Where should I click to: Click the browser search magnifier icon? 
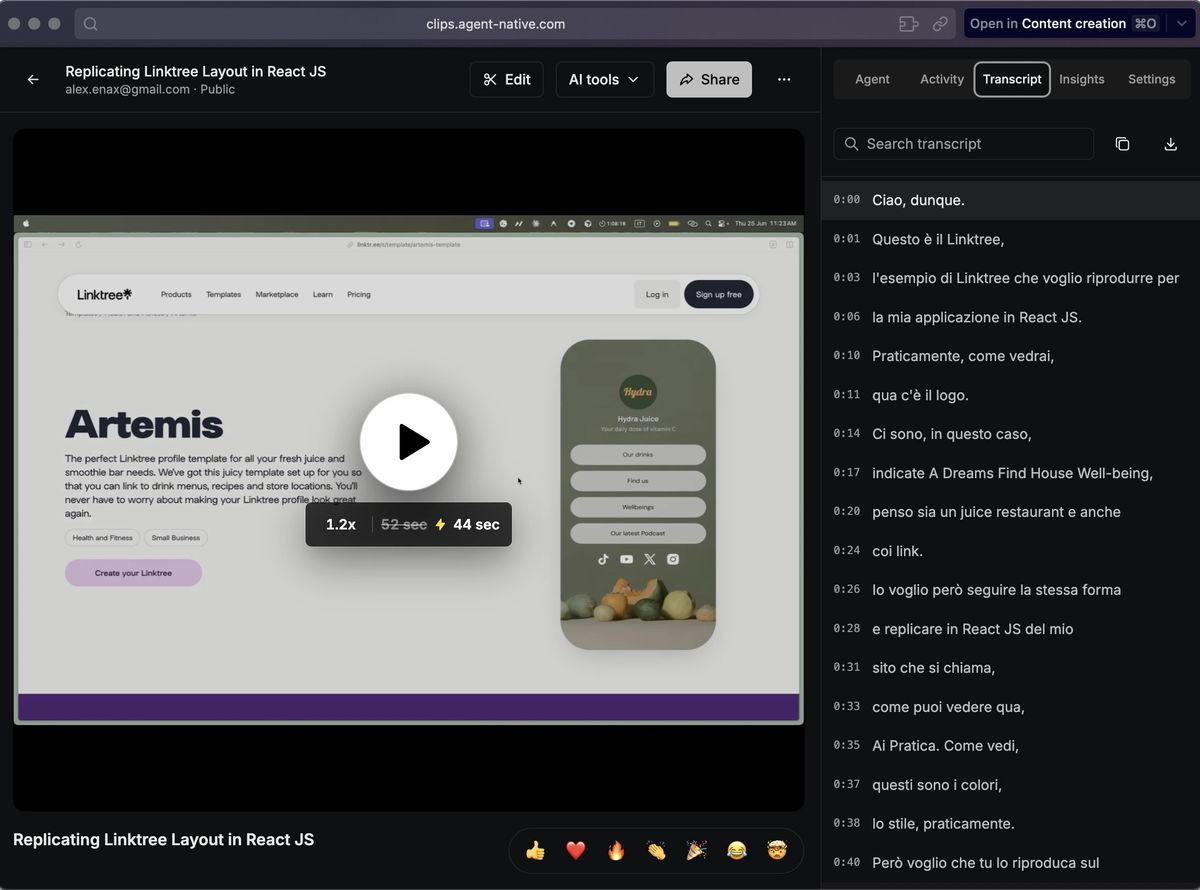[x=90, y=24]
